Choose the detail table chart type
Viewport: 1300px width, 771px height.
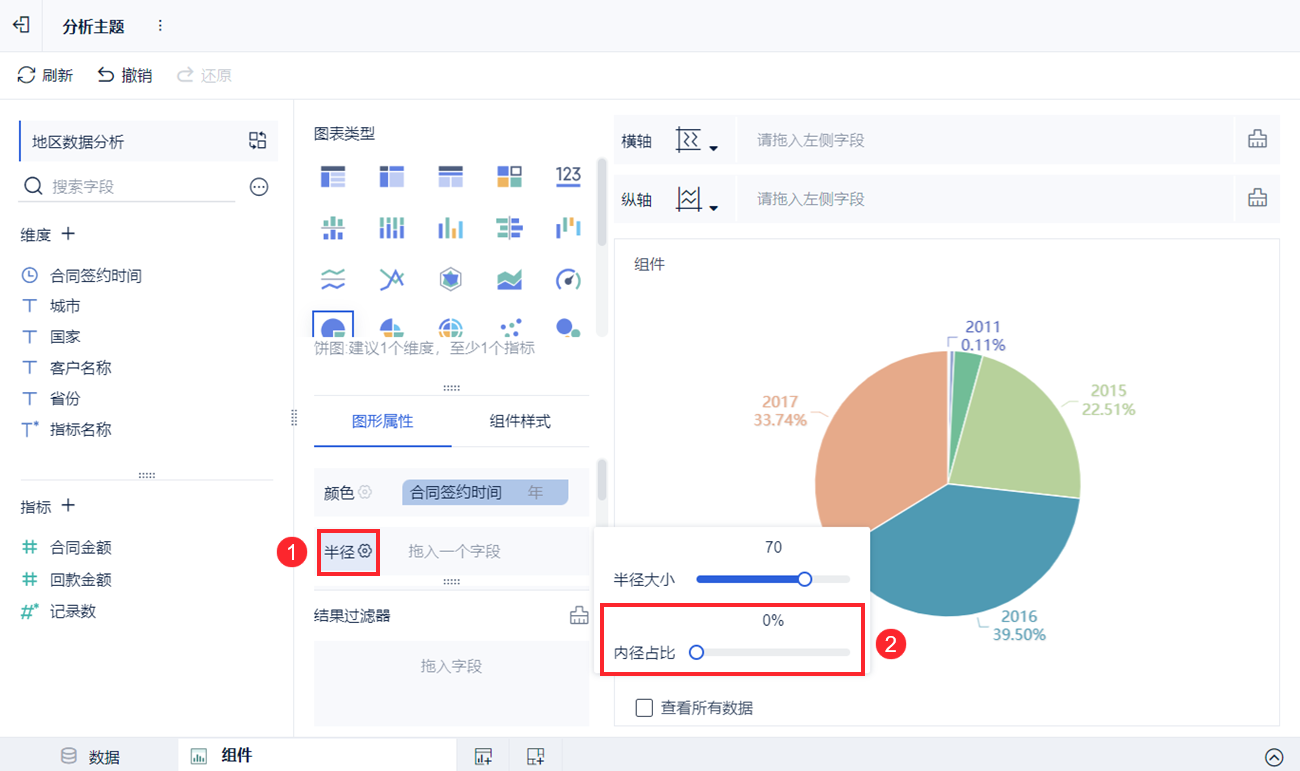tap(451, 177)
